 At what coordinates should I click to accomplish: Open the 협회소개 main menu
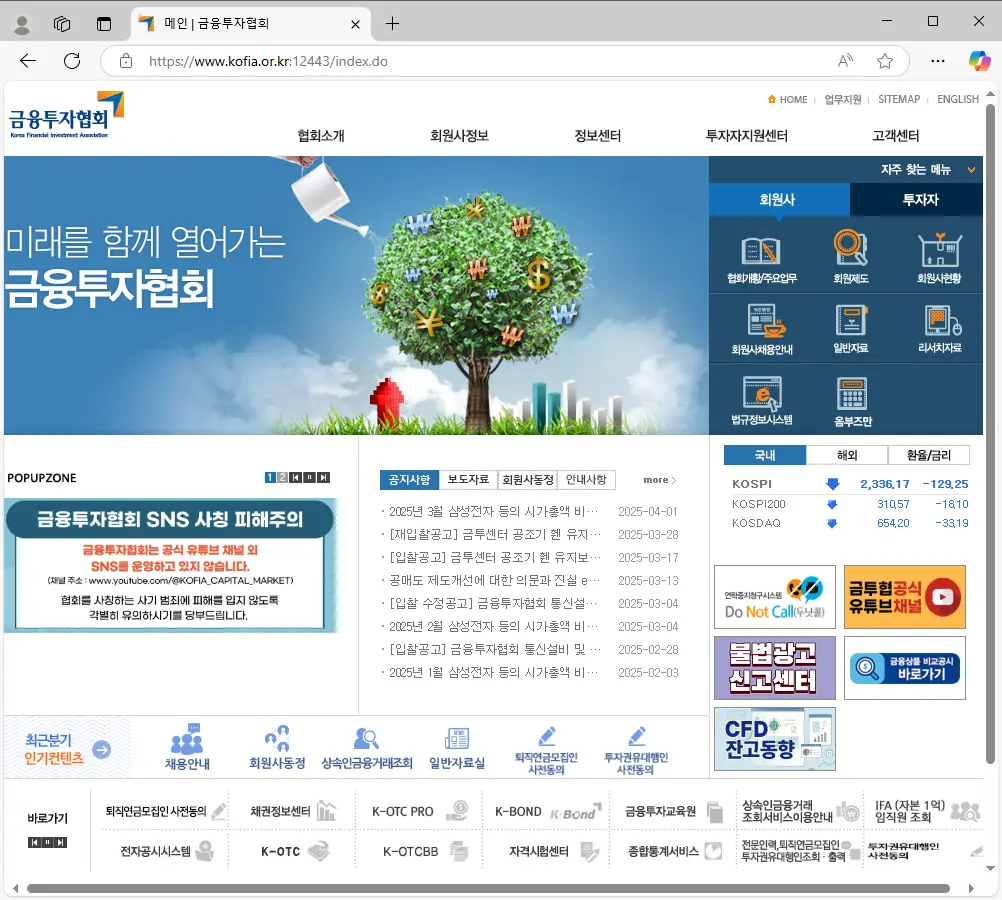(x=321, y=136)
